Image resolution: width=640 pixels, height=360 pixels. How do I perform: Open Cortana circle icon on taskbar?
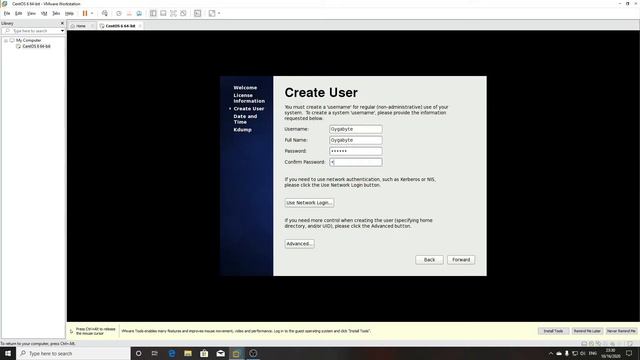[x=138, y=353]
